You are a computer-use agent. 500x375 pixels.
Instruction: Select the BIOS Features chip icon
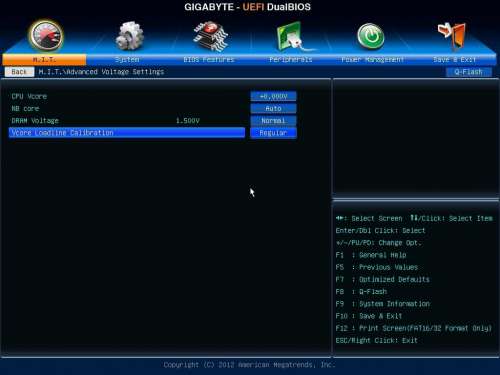coord(211,36)
